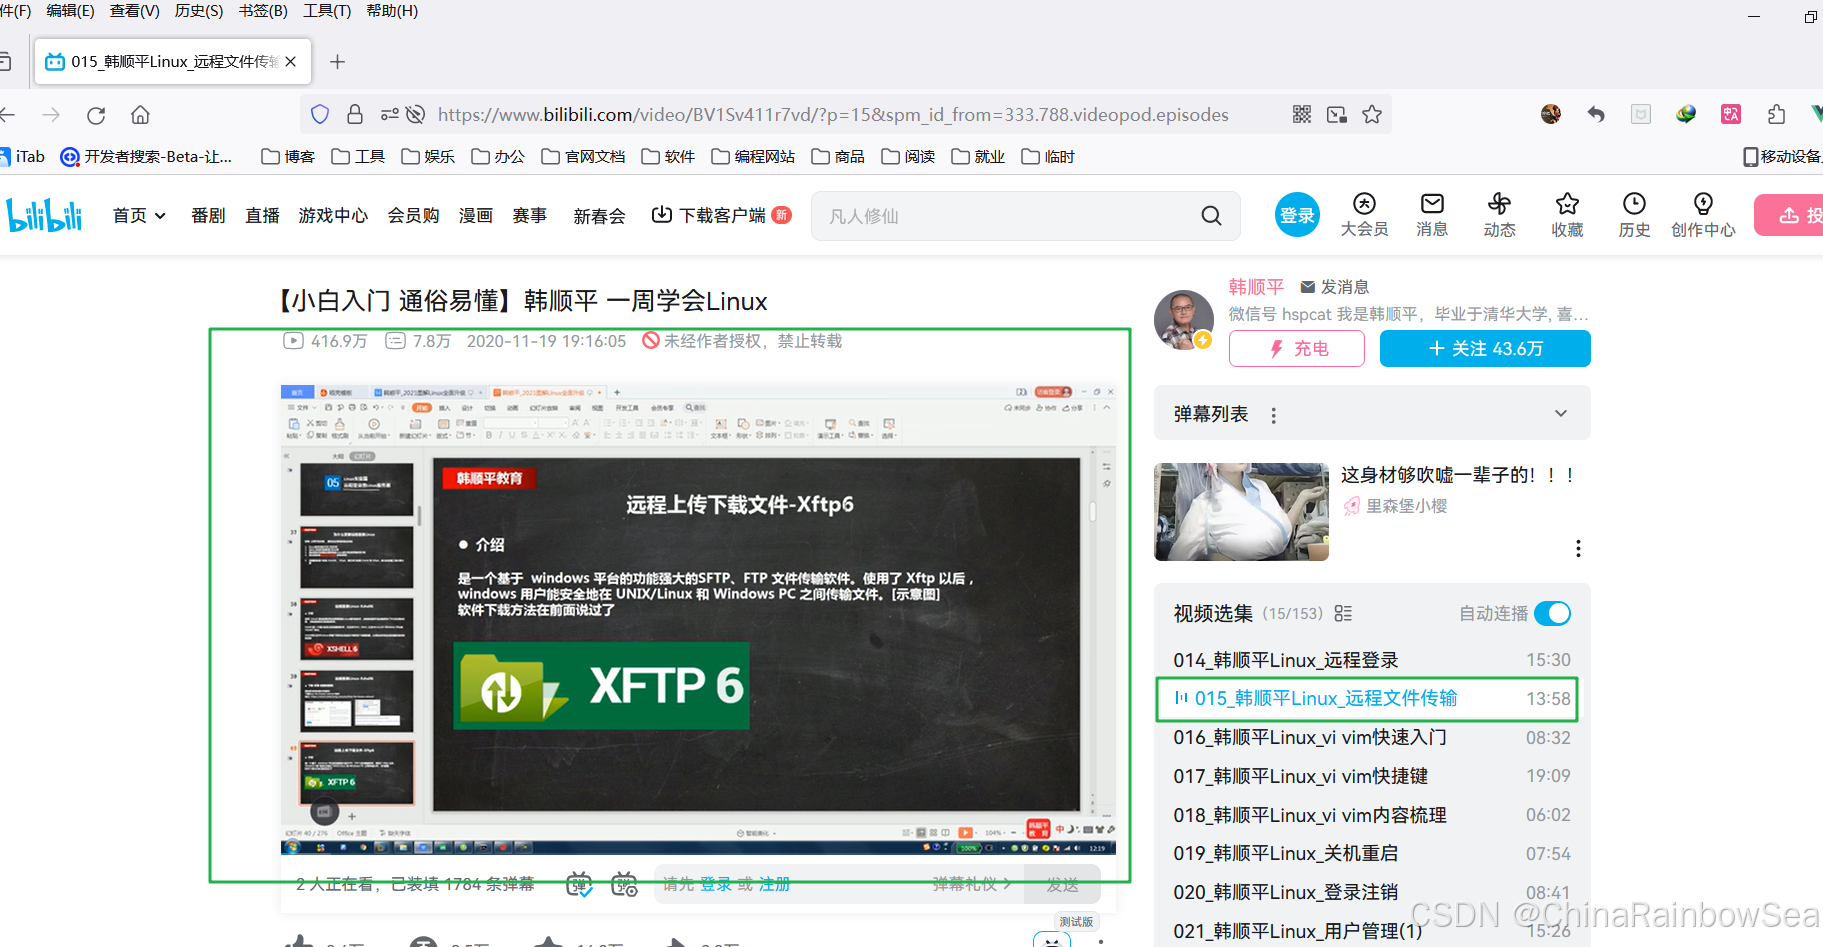Open the 工具(T) menu
The image size is (1823, 947).
326,11
